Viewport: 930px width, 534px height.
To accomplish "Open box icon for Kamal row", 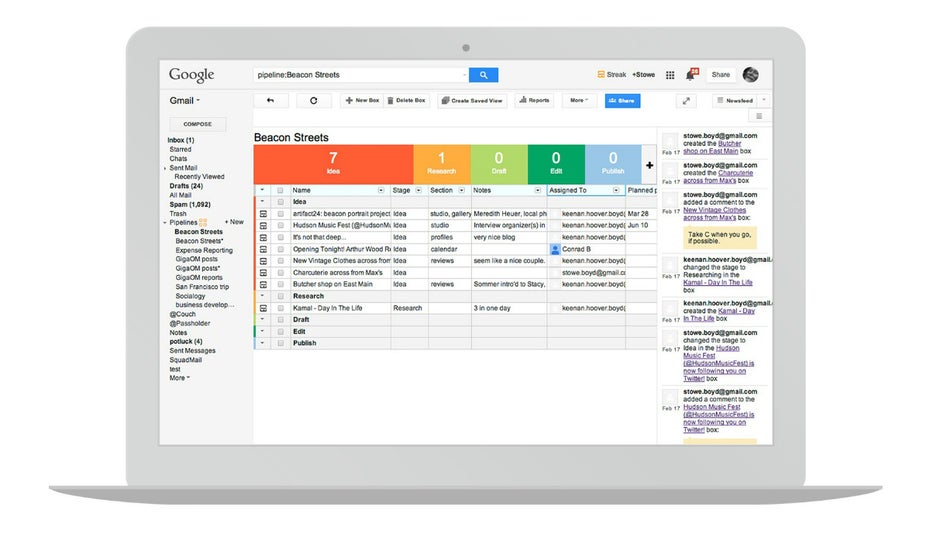I will (263, 309).
